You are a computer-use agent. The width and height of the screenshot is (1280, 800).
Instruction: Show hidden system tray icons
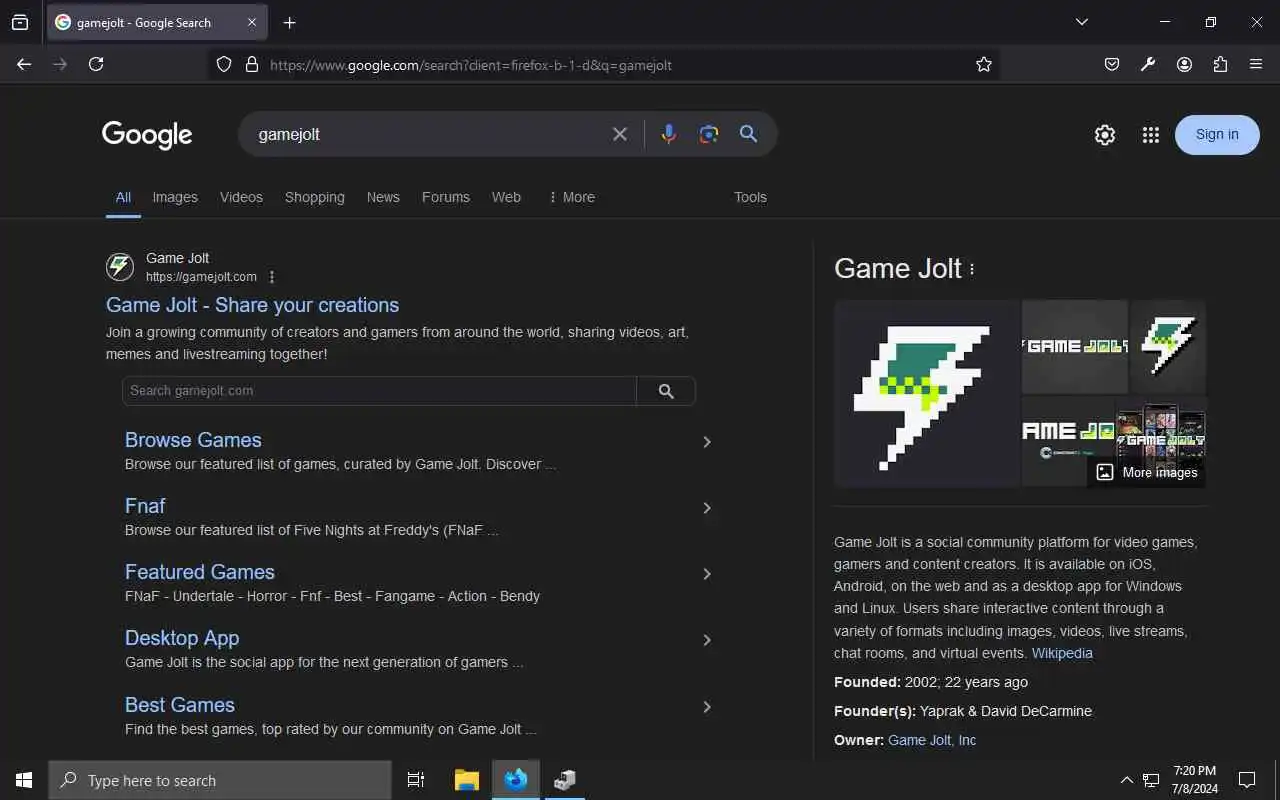pyautogui.click(x=1126, y=780)
